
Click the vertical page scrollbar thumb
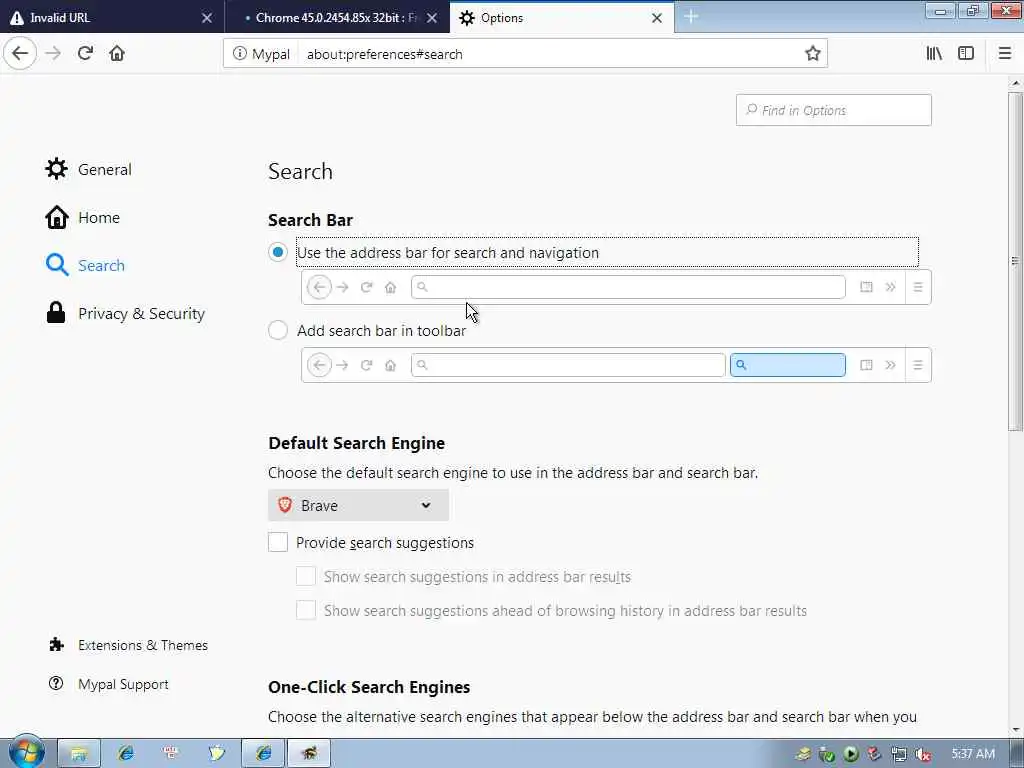pos(1015,261)
